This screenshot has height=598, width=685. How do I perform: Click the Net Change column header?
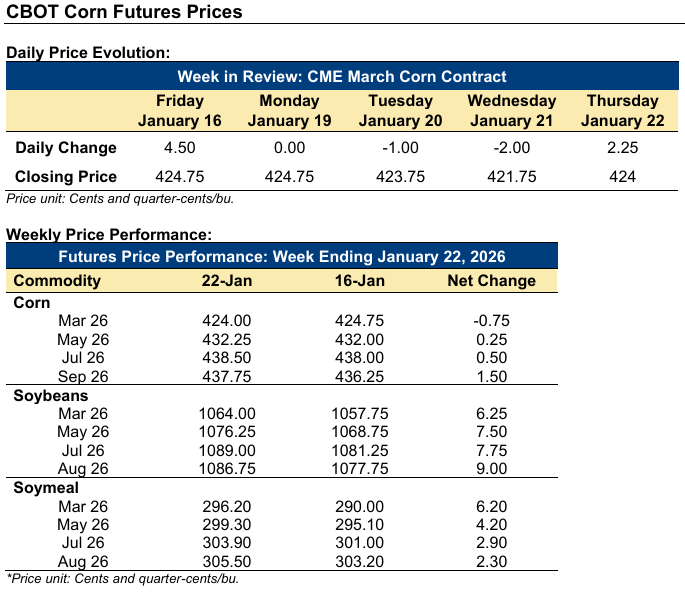pos(491,281)
